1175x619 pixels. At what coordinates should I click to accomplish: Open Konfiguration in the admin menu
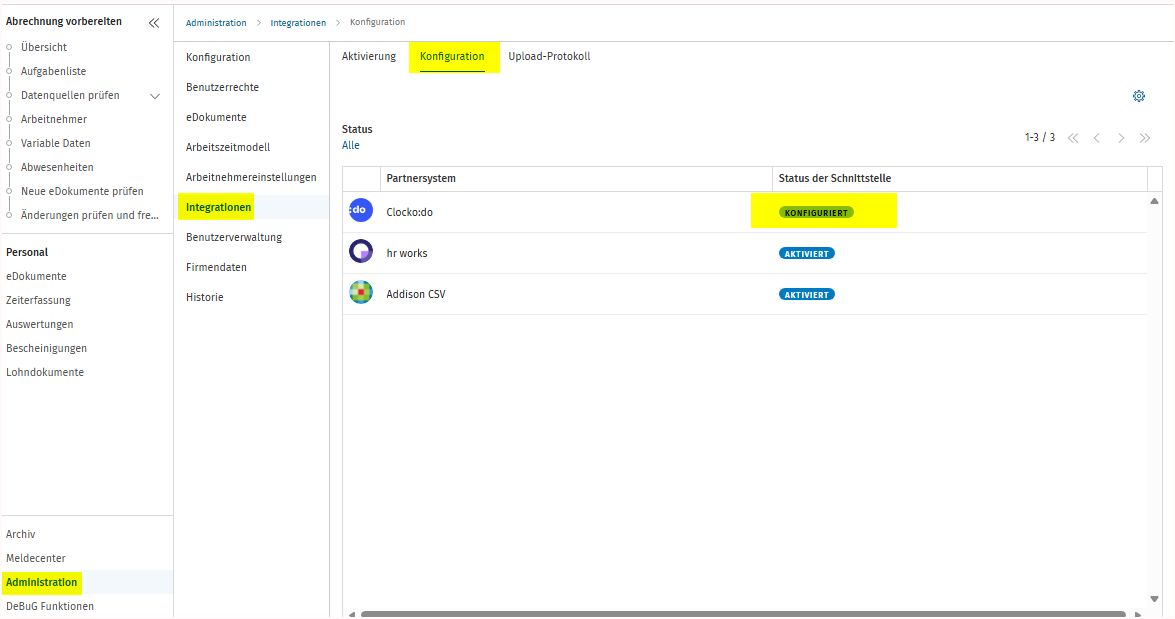[x=218, y=57]
